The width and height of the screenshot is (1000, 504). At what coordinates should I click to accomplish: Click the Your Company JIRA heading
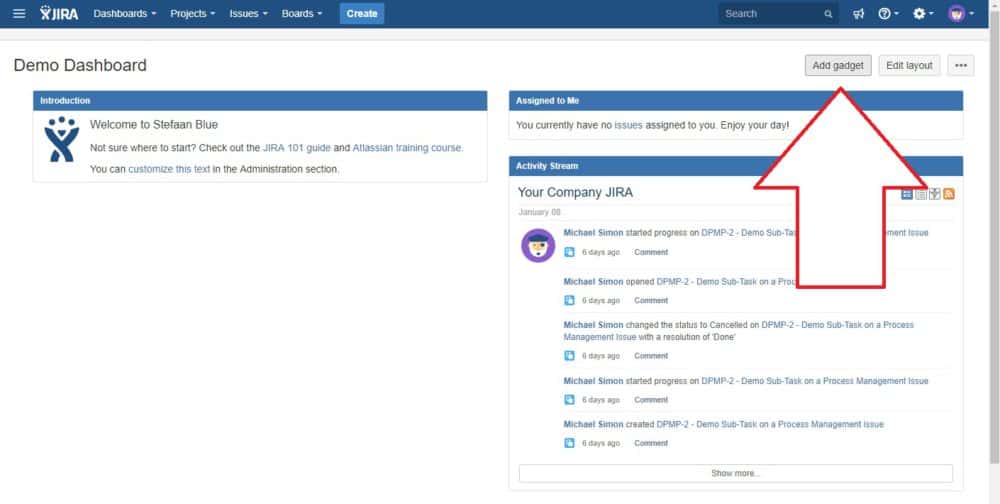pos(575,193)
